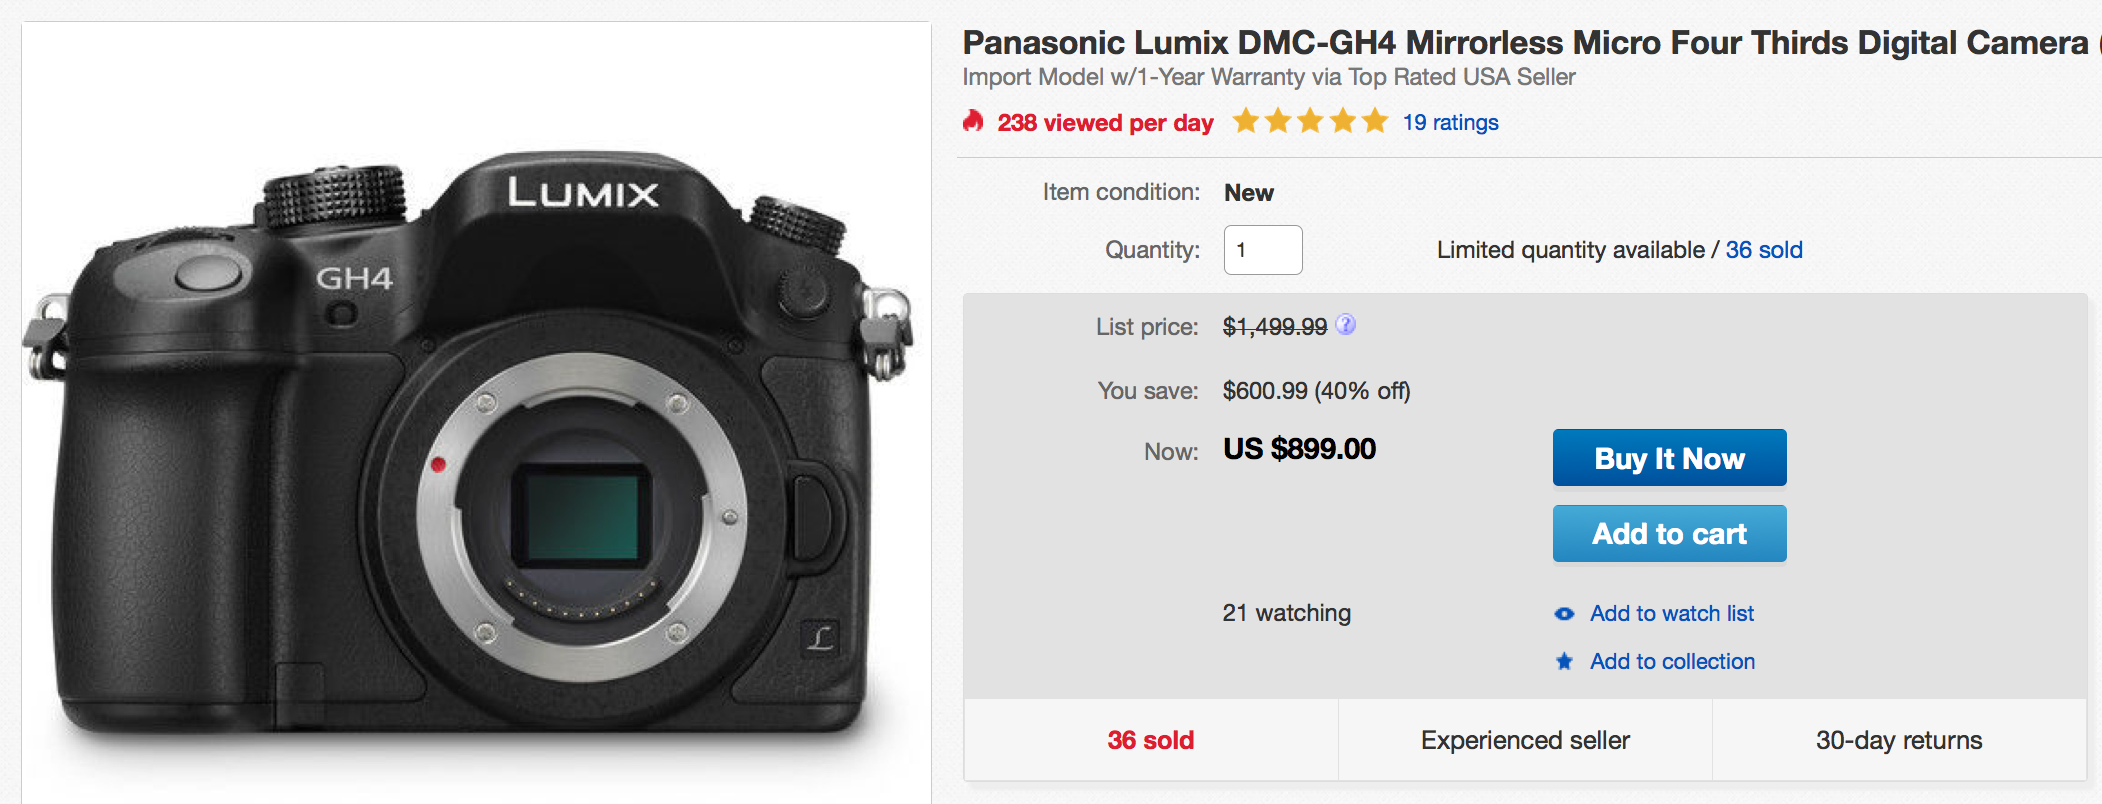Image resolution: width=2102 pixels, height=804 pixels.
Task: Open the List price help question mark
Action: click(1346, 325)
